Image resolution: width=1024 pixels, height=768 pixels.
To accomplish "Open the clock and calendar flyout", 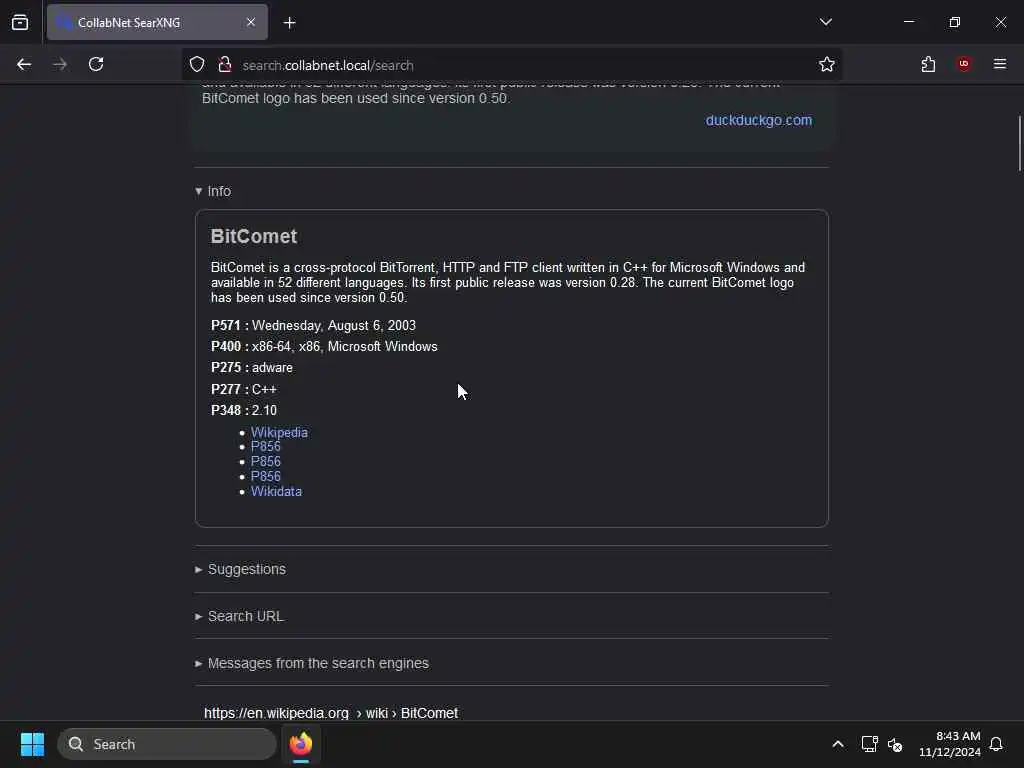I will point(950,744).
